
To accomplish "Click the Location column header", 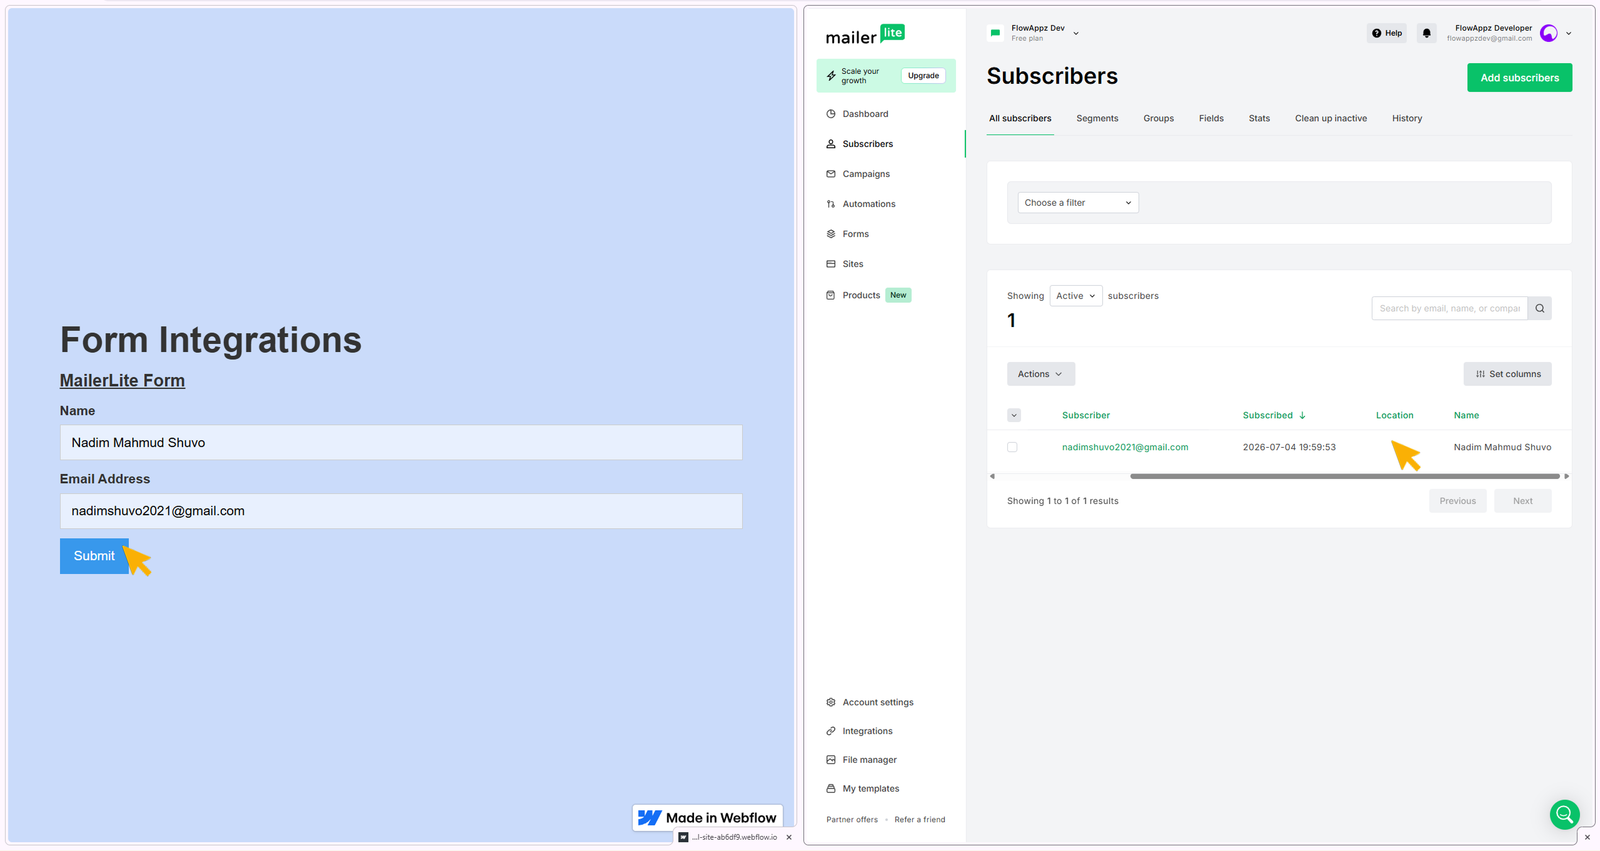I will pos(1394,415).
